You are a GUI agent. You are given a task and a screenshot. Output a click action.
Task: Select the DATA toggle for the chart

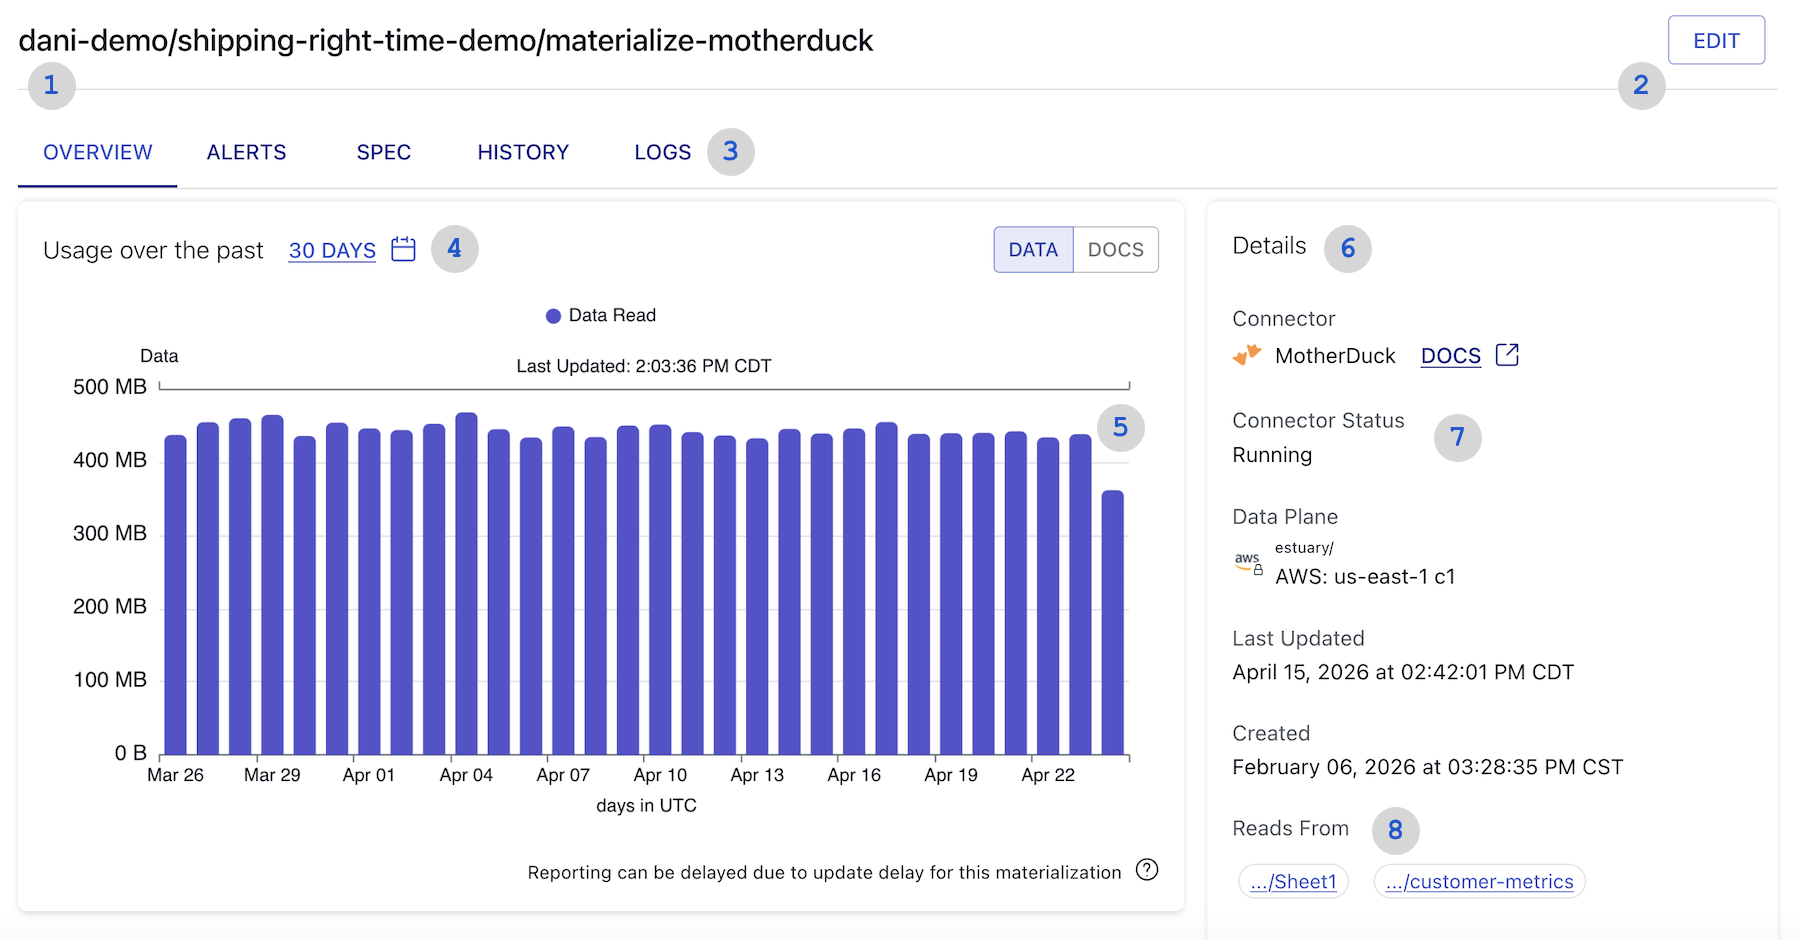point(1033,250)
